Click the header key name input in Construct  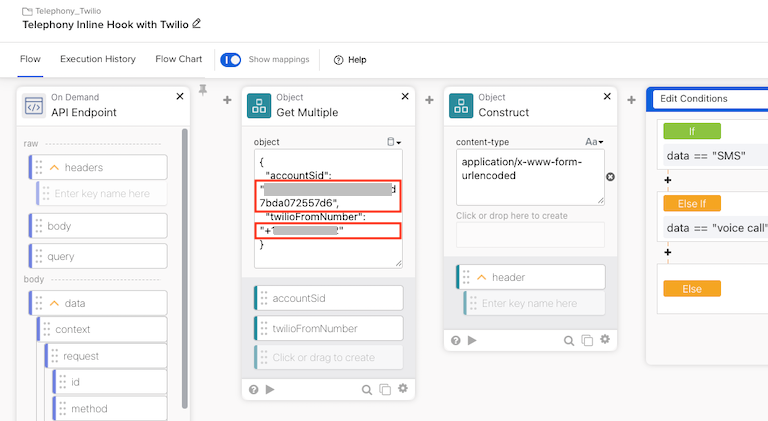pos(538,303)
